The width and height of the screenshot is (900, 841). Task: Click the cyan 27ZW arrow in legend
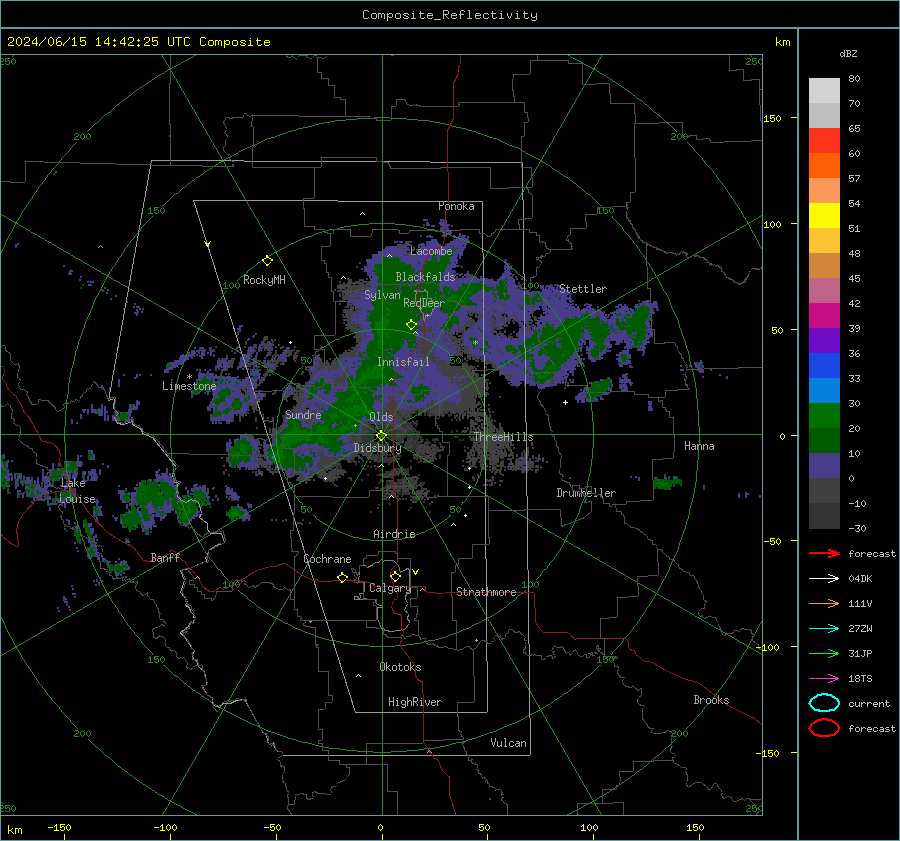[824, 629]
